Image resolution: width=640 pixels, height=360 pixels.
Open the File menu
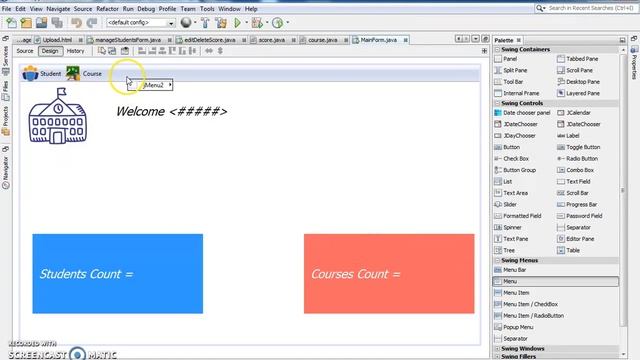(x=7, y=9)
